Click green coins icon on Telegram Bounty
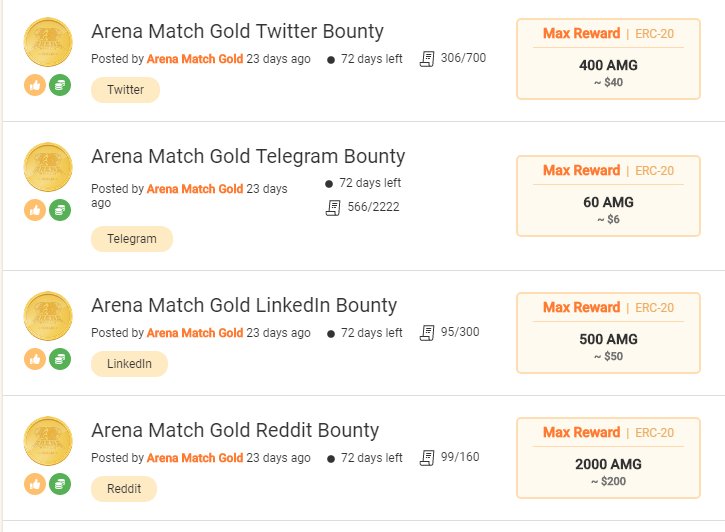725x532 pixels. 60,210
